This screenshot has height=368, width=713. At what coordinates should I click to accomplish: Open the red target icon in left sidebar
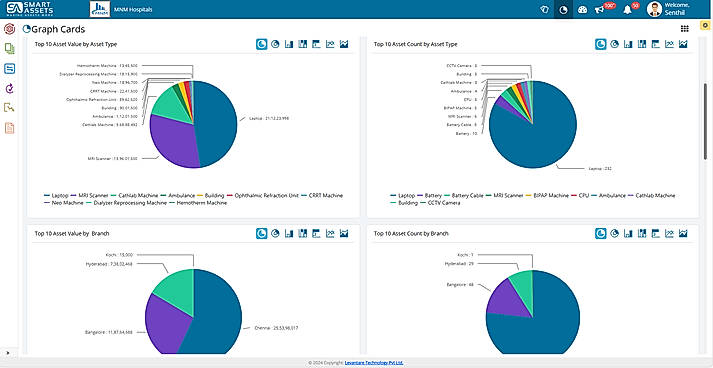click(x=9, y=29)
